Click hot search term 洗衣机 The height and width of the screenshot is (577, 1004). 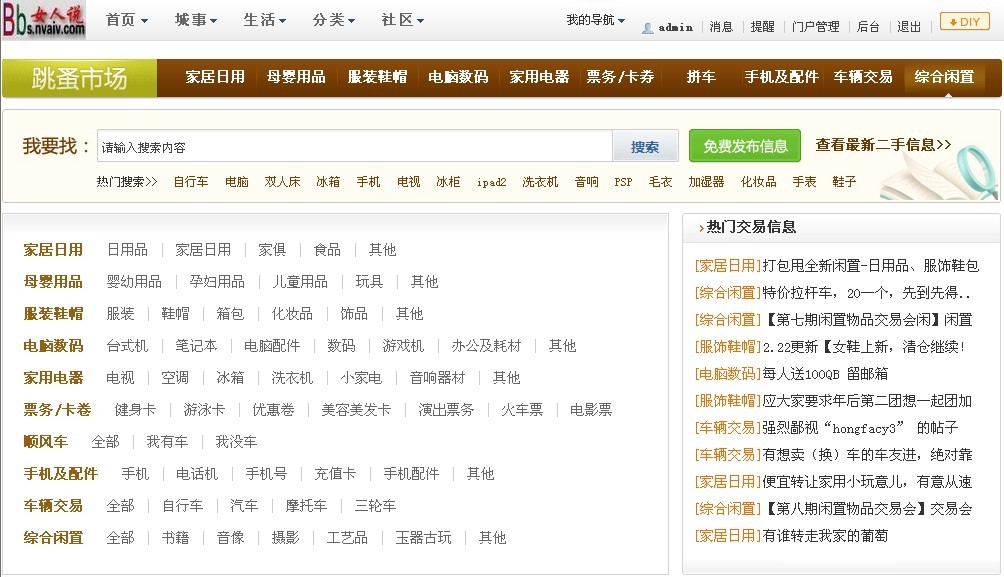[540, 182]
